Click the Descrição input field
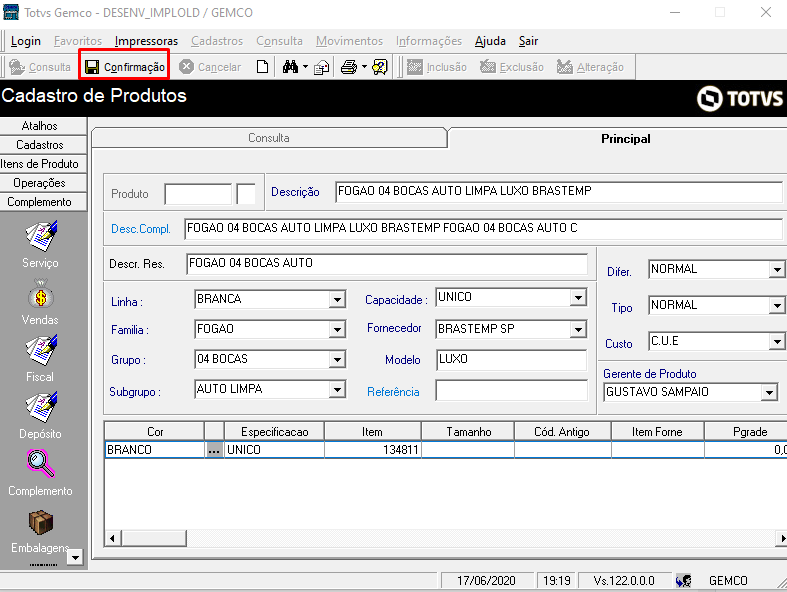Image resolution: width=787 pixels, height=592 pixels. coord(559,191)
